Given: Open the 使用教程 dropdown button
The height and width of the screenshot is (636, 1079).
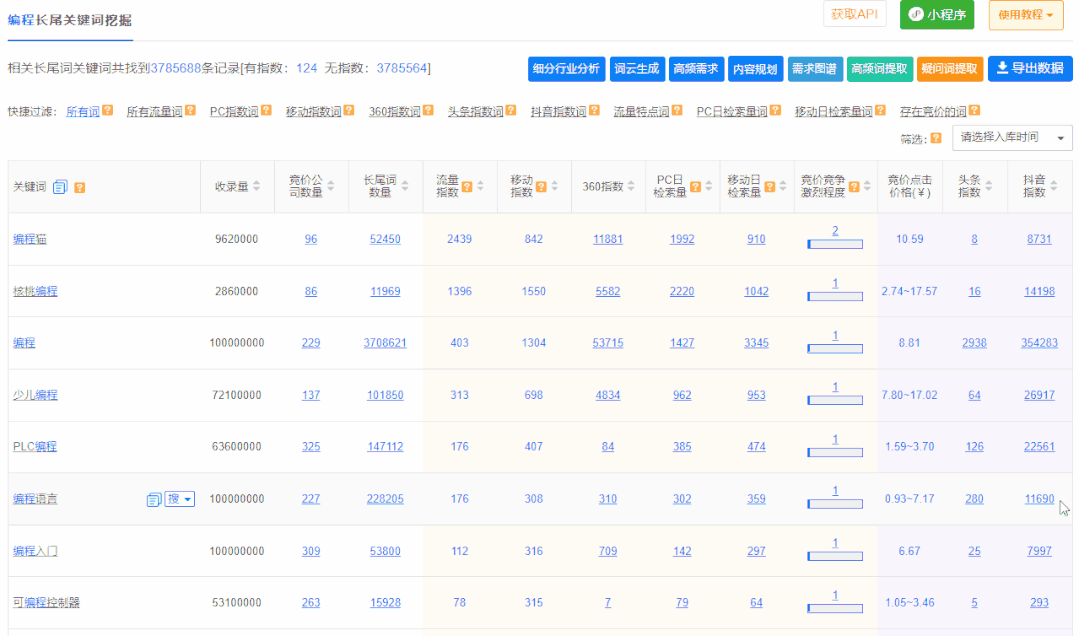Looking at the screenshot, I should click(x=1026, y=14).
